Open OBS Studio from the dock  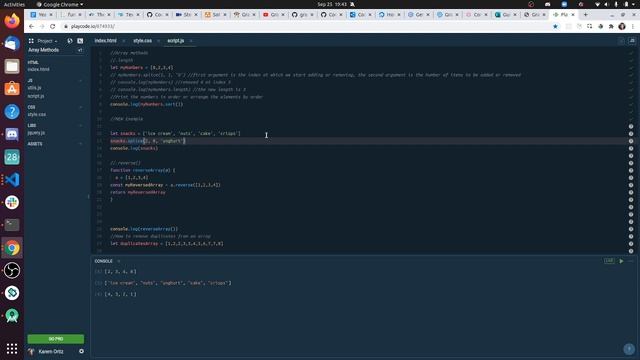12,270
